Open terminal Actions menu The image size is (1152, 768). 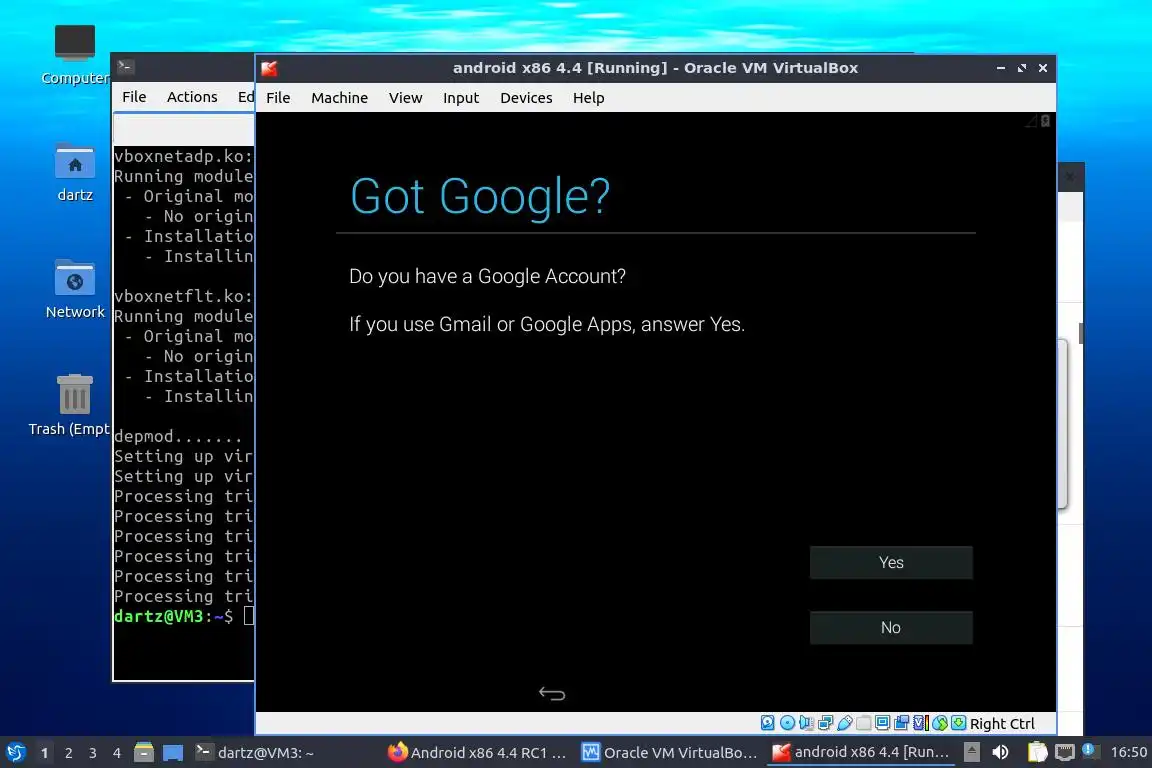pyautogui.click(x=192, y=97)
